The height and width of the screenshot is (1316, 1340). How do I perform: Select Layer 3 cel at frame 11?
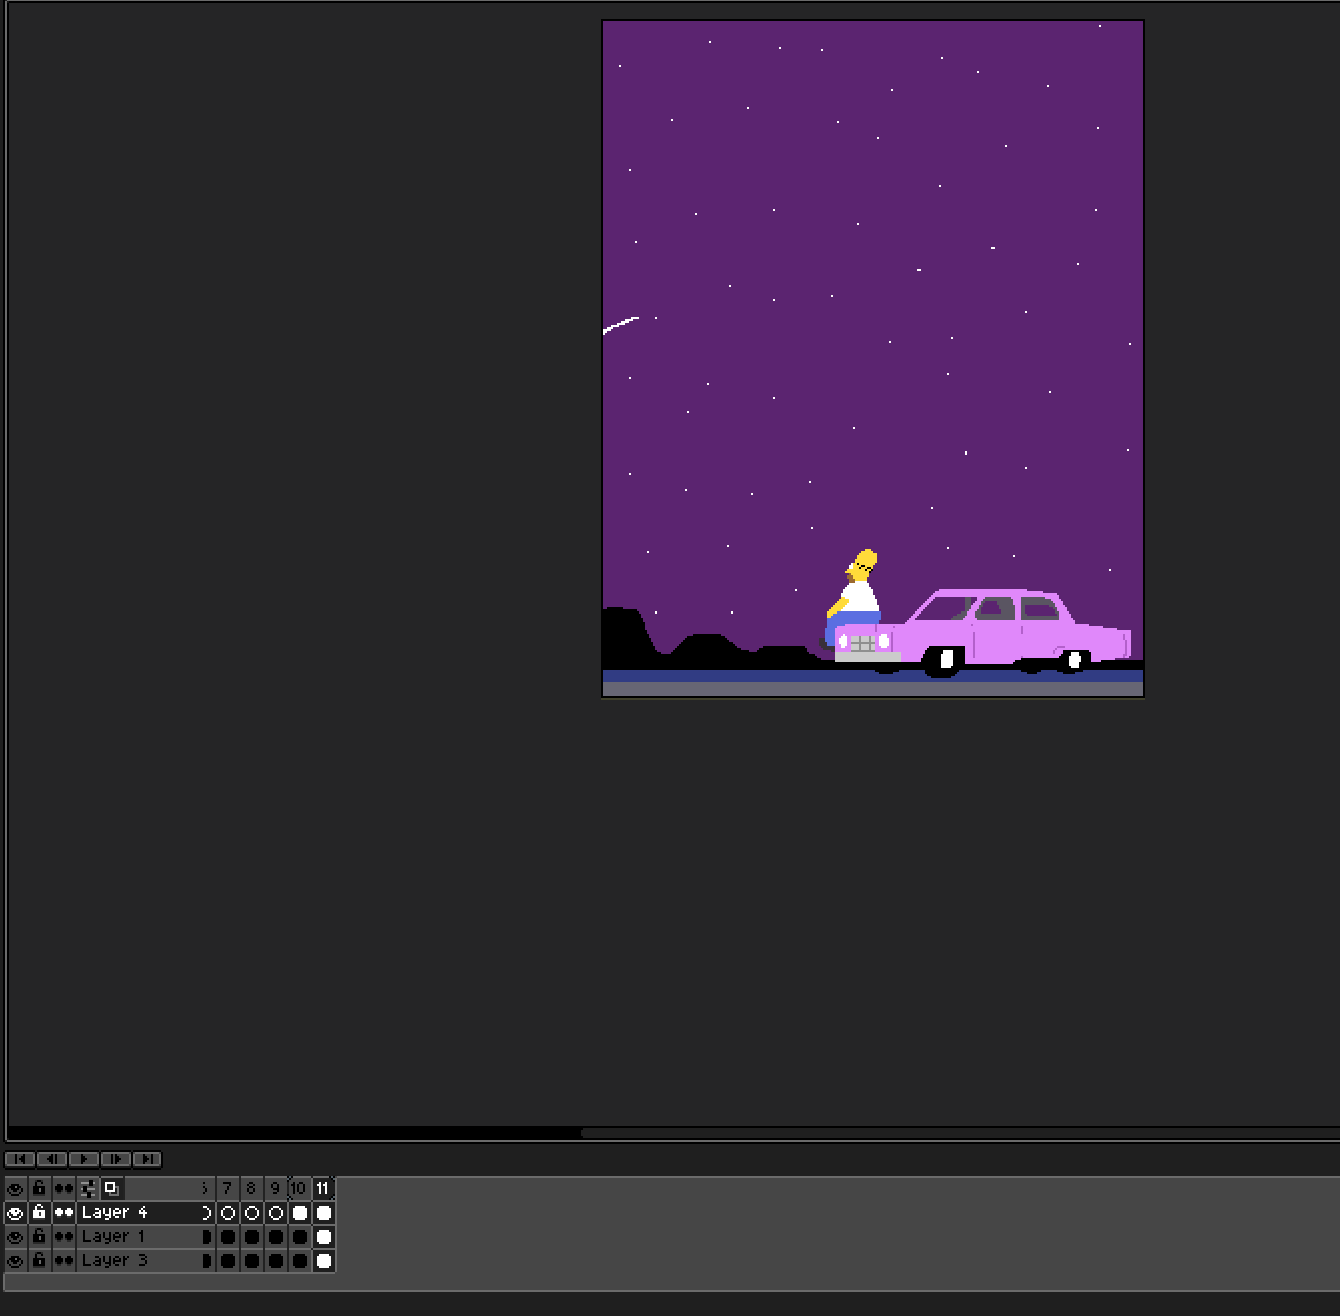pyautogui.click(x=324, y=1260)
